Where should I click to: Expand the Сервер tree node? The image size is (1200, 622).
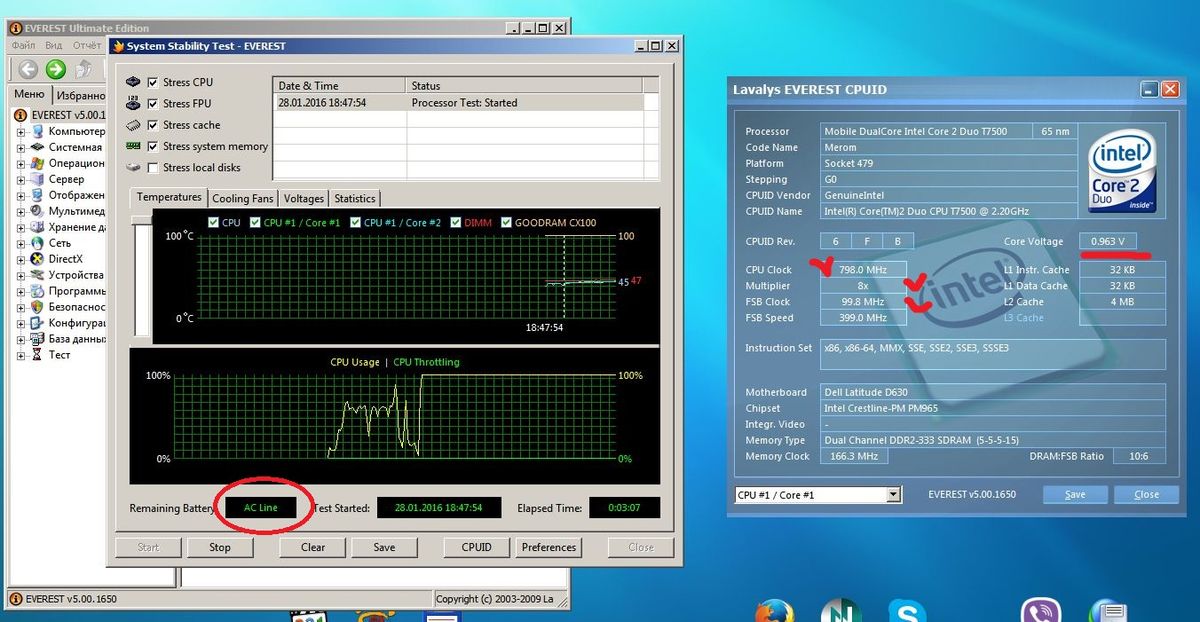(22, 179)
